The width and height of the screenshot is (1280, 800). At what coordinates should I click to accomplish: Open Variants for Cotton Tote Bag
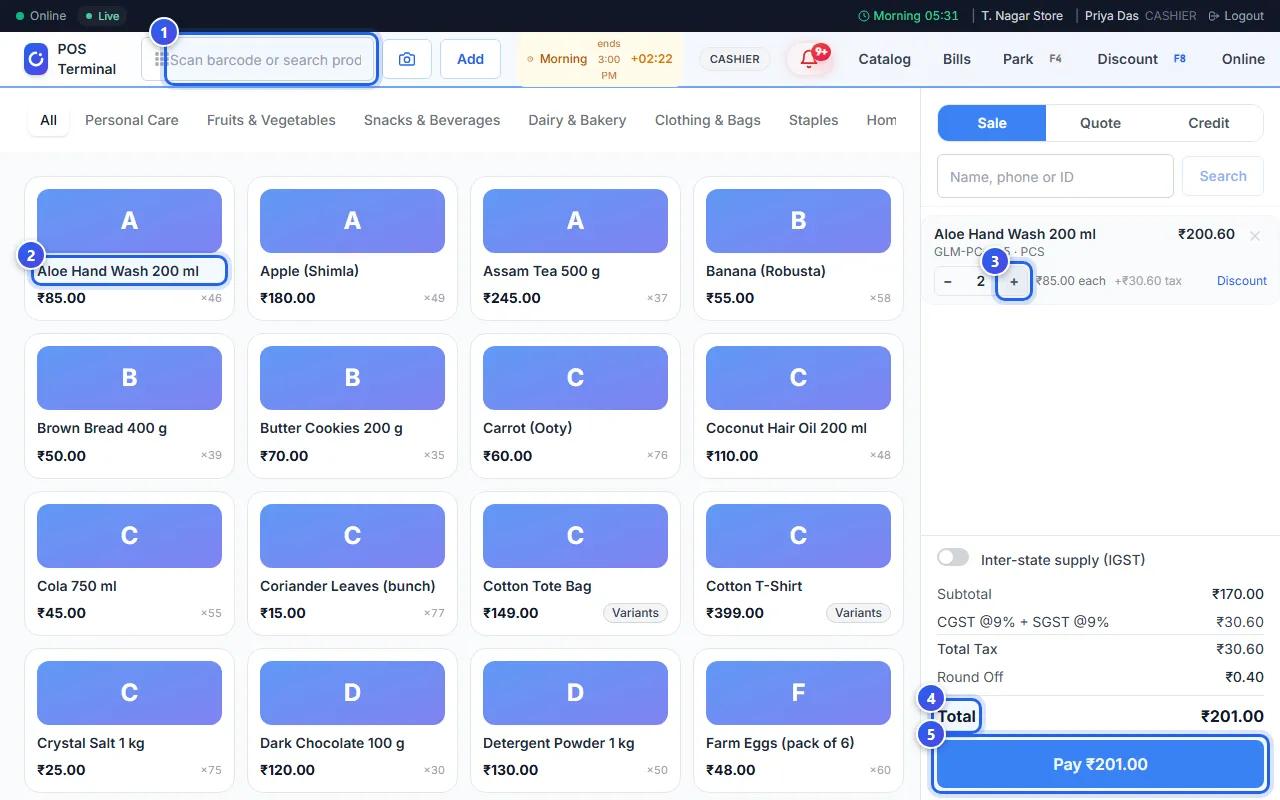pyautogui.click(x=635, y=613)
